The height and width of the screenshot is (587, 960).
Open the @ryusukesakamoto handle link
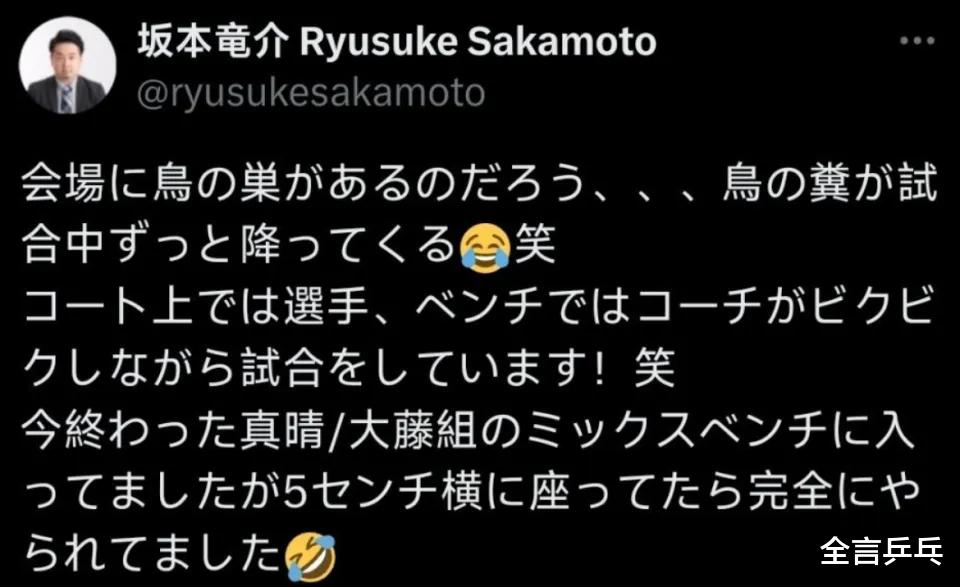coord(311,92)
